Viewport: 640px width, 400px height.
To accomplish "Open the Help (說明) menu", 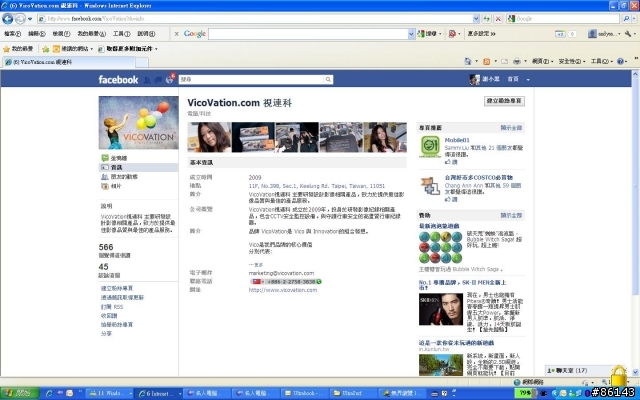I will pos(146,34).
